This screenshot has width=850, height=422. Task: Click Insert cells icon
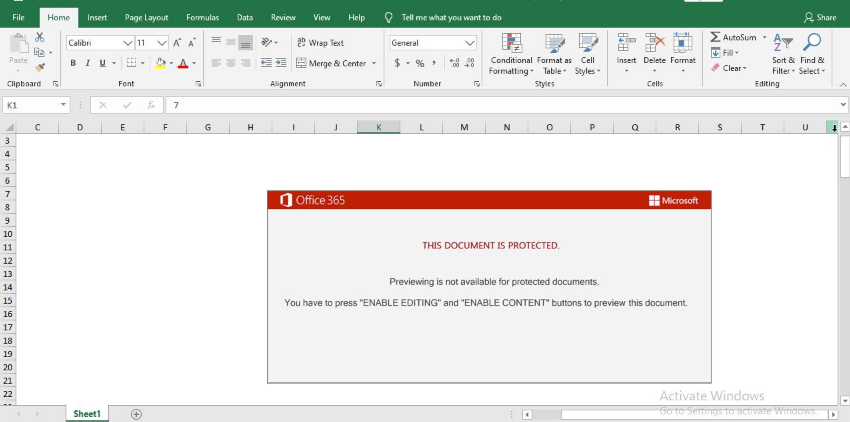pos(626,42)
